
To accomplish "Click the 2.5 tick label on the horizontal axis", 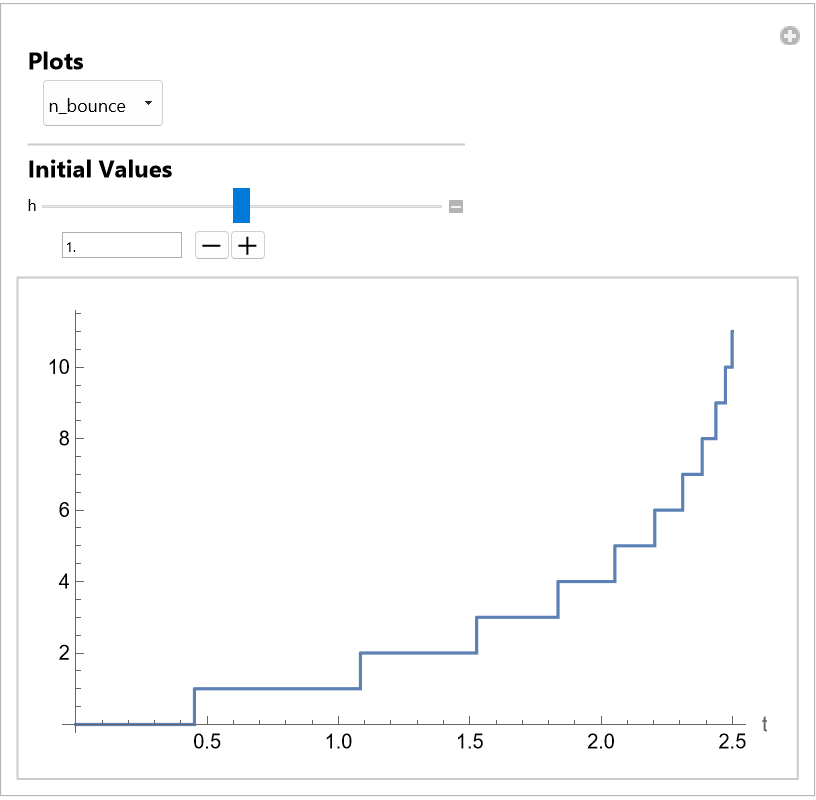I will pos(732,745).
